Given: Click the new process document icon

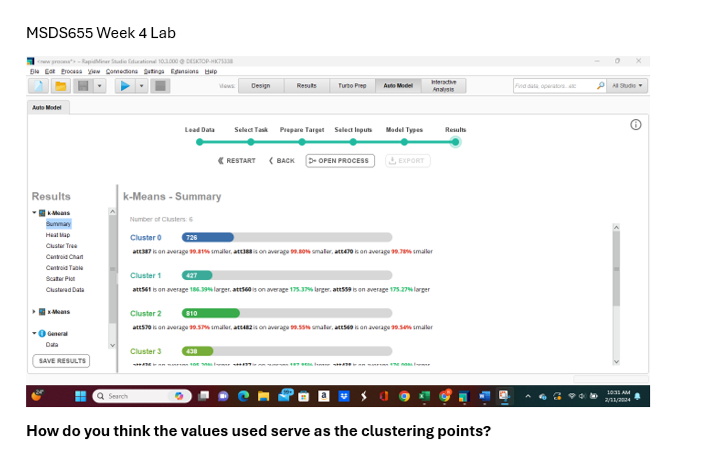Looking at the screenshot, I should 38,86.
